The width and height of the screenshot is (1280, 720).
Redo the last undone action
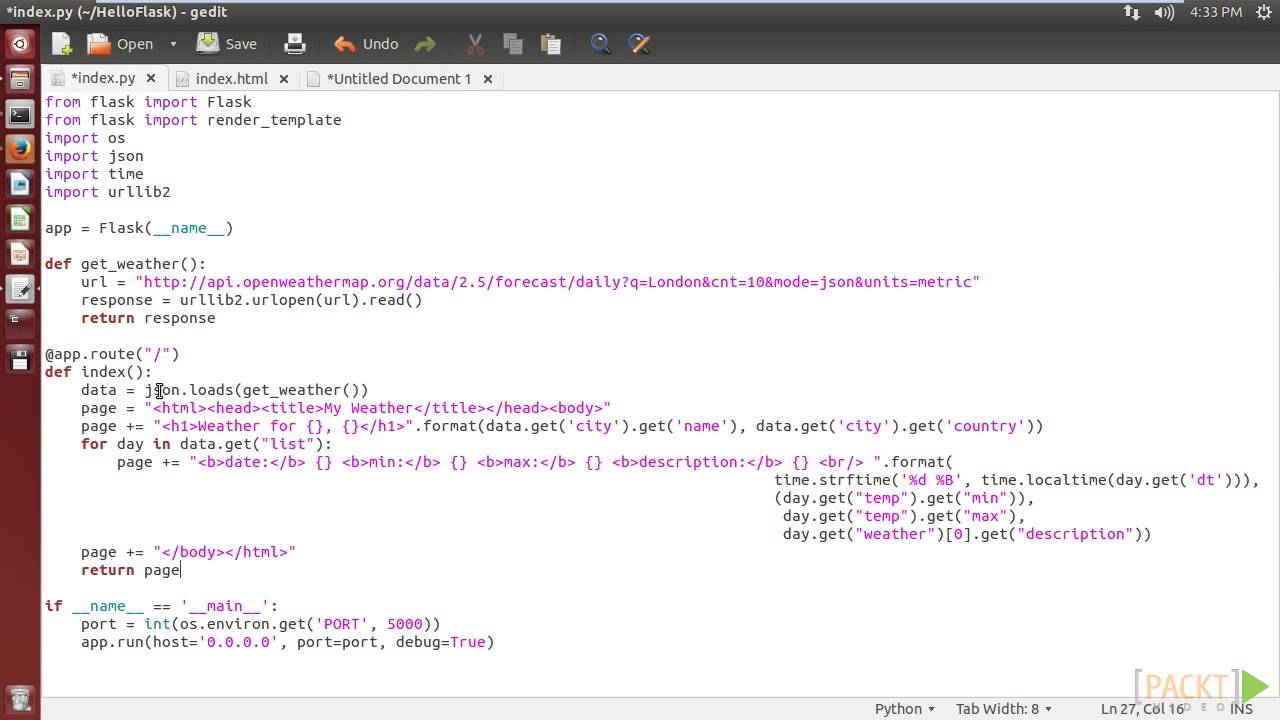pyautogui.click(x=425, y=44)
